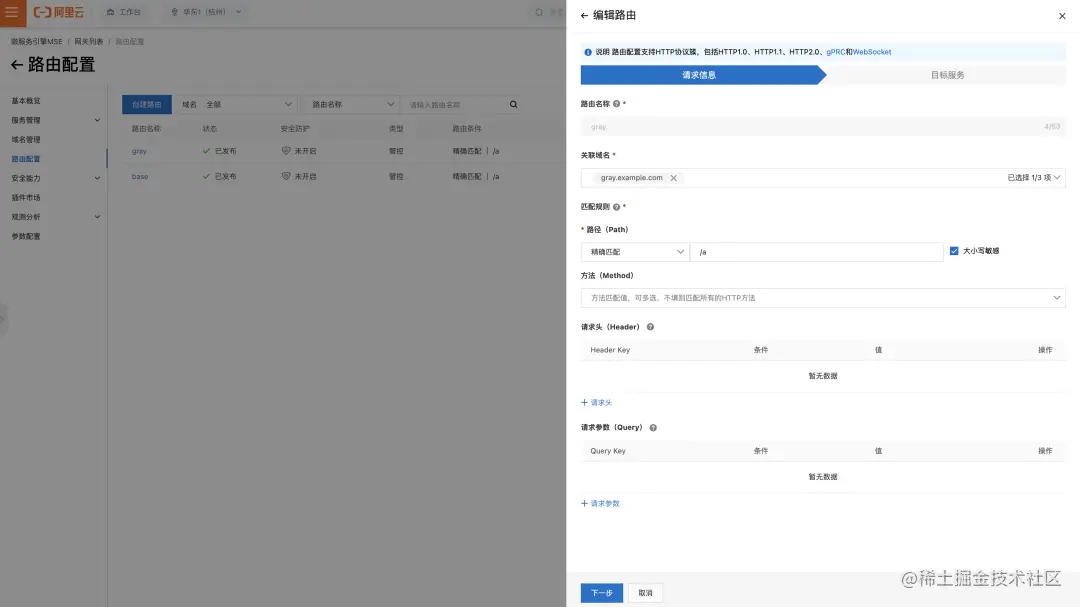Close the 编辑路由 panel with X
Viewport: 1080px width, 607px height.
click(x=1061, y=16)
